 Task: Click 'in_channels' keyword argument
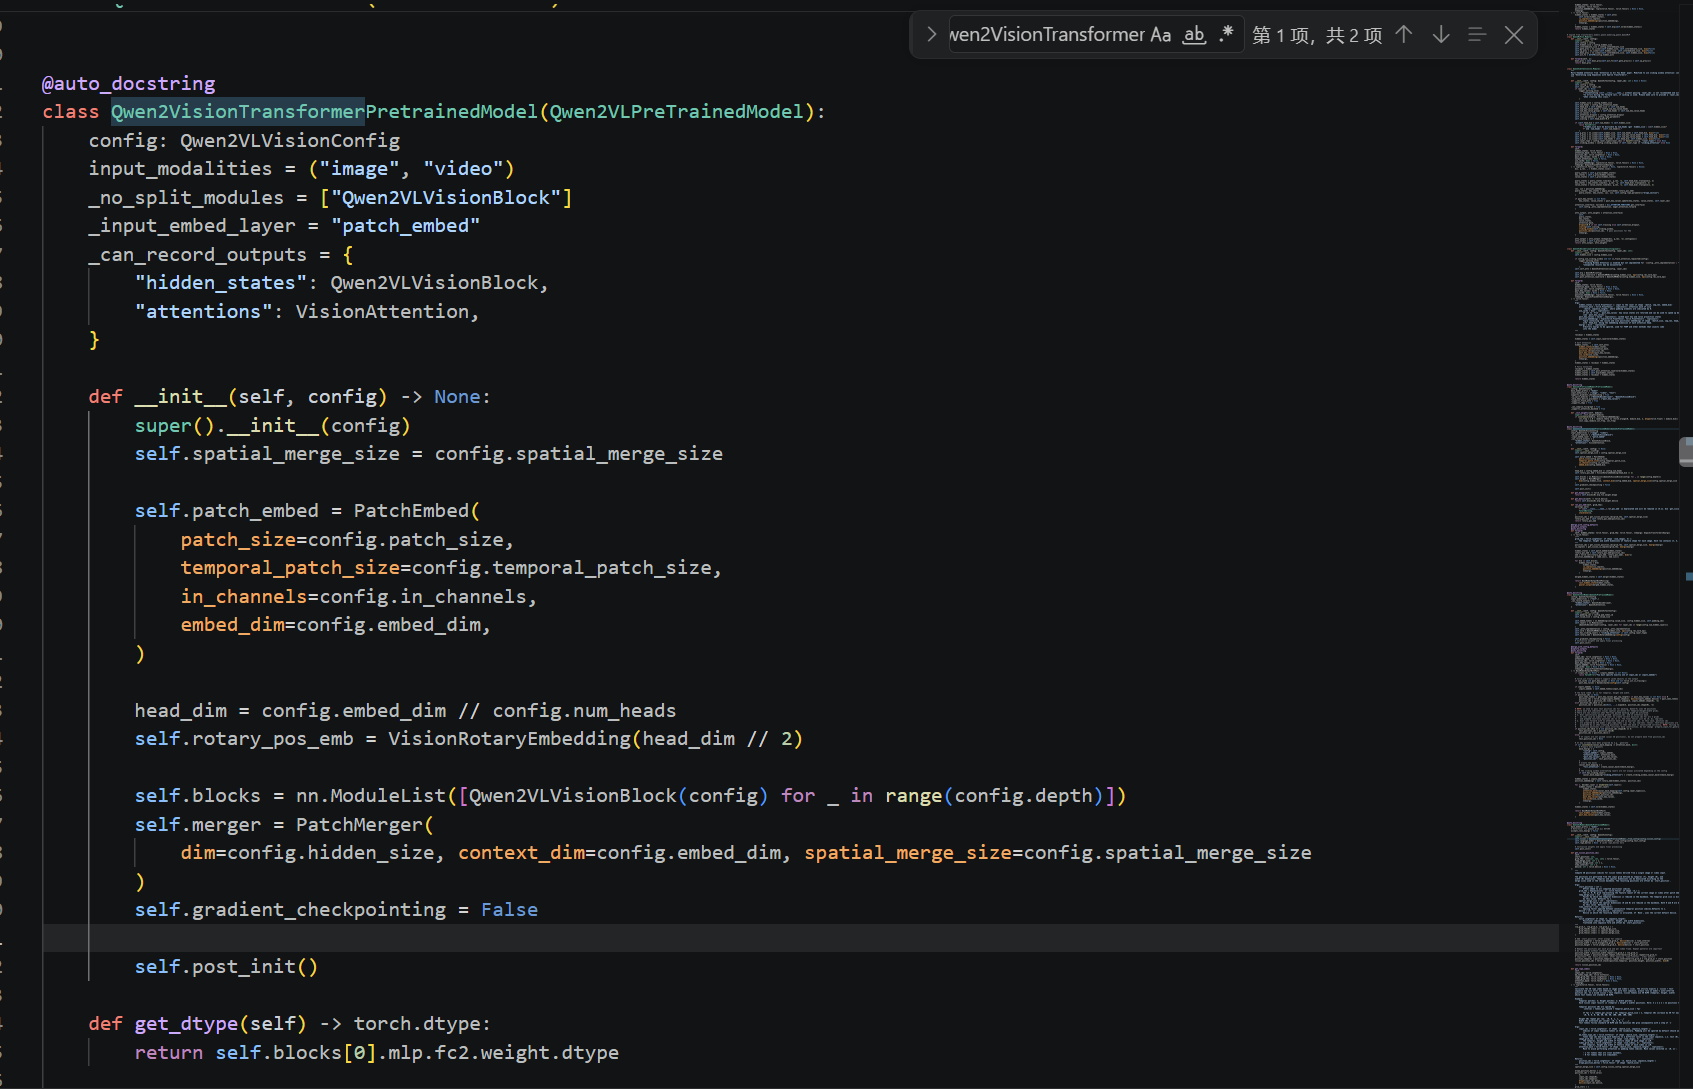[x=244, y=596]
